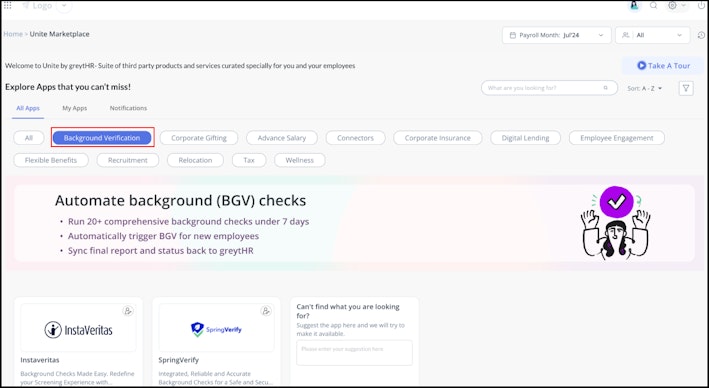Switch to the Notifications tab
This screenshot has width=709, height=388.
[128, 108]
